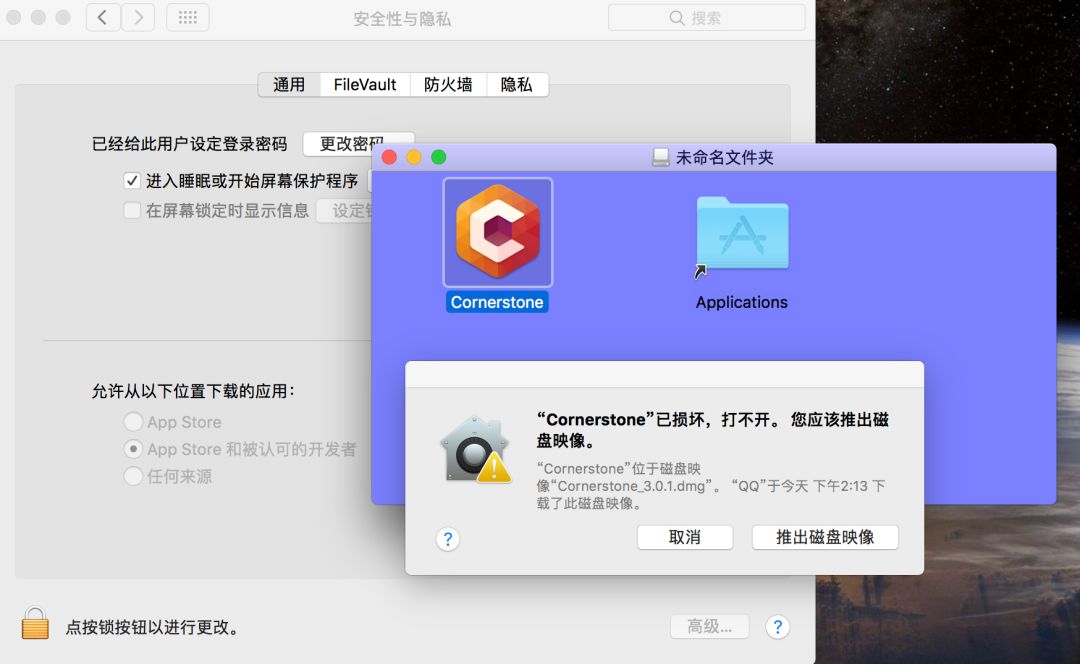Click the 高级… button

coord(709,627)
